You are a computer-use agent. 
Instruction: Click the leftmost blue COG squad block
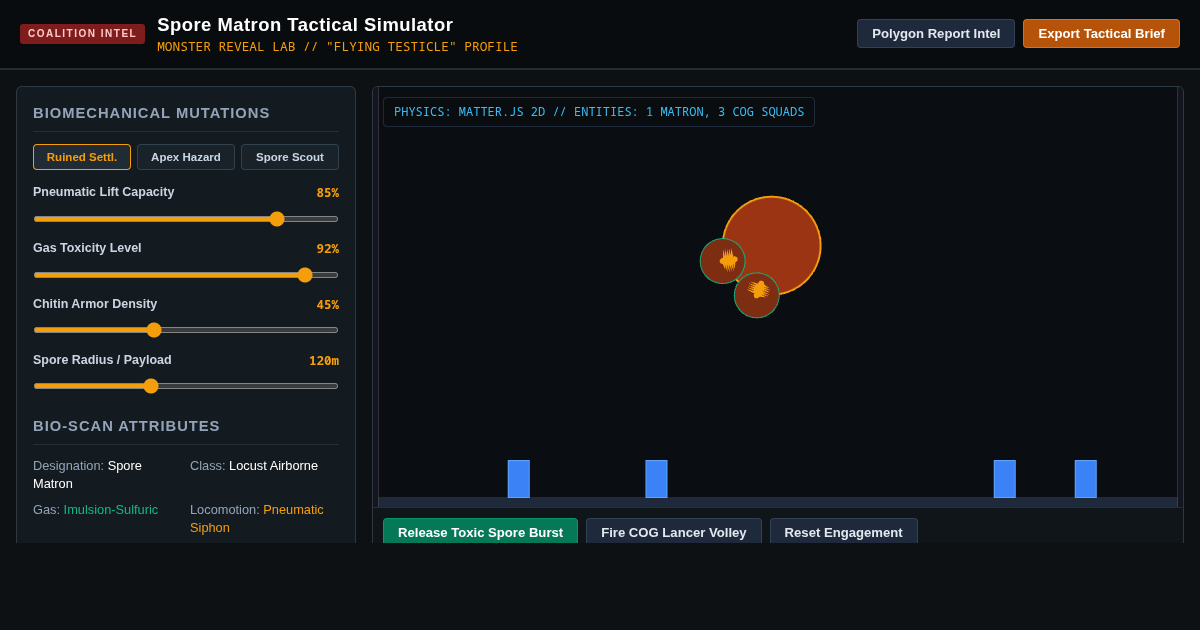tap(519, 479)
